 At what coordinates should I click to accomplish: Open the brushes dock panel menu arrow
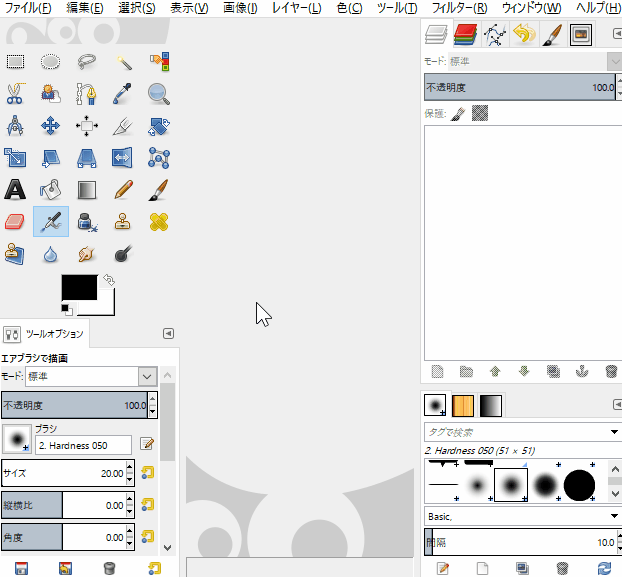coord(617,404)
